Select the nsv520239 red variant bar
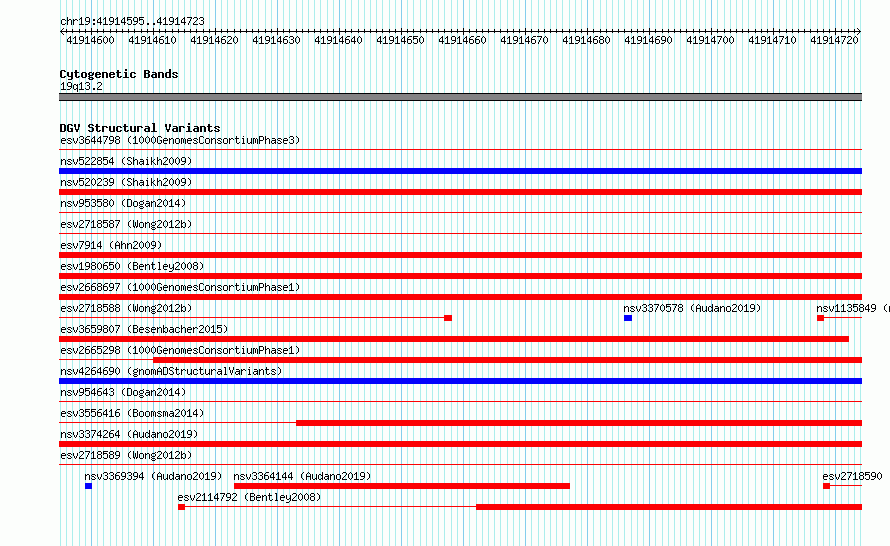The image size is (890, 546). [x=460, y=192]
